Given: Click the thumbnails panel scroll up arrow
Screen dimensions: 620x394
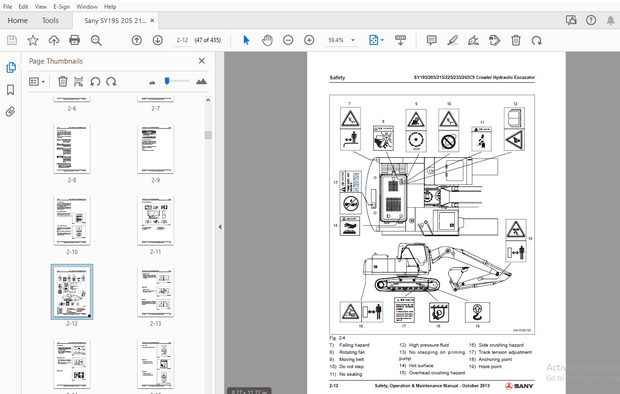Looking at the screenshot, I should coord(208,100).
